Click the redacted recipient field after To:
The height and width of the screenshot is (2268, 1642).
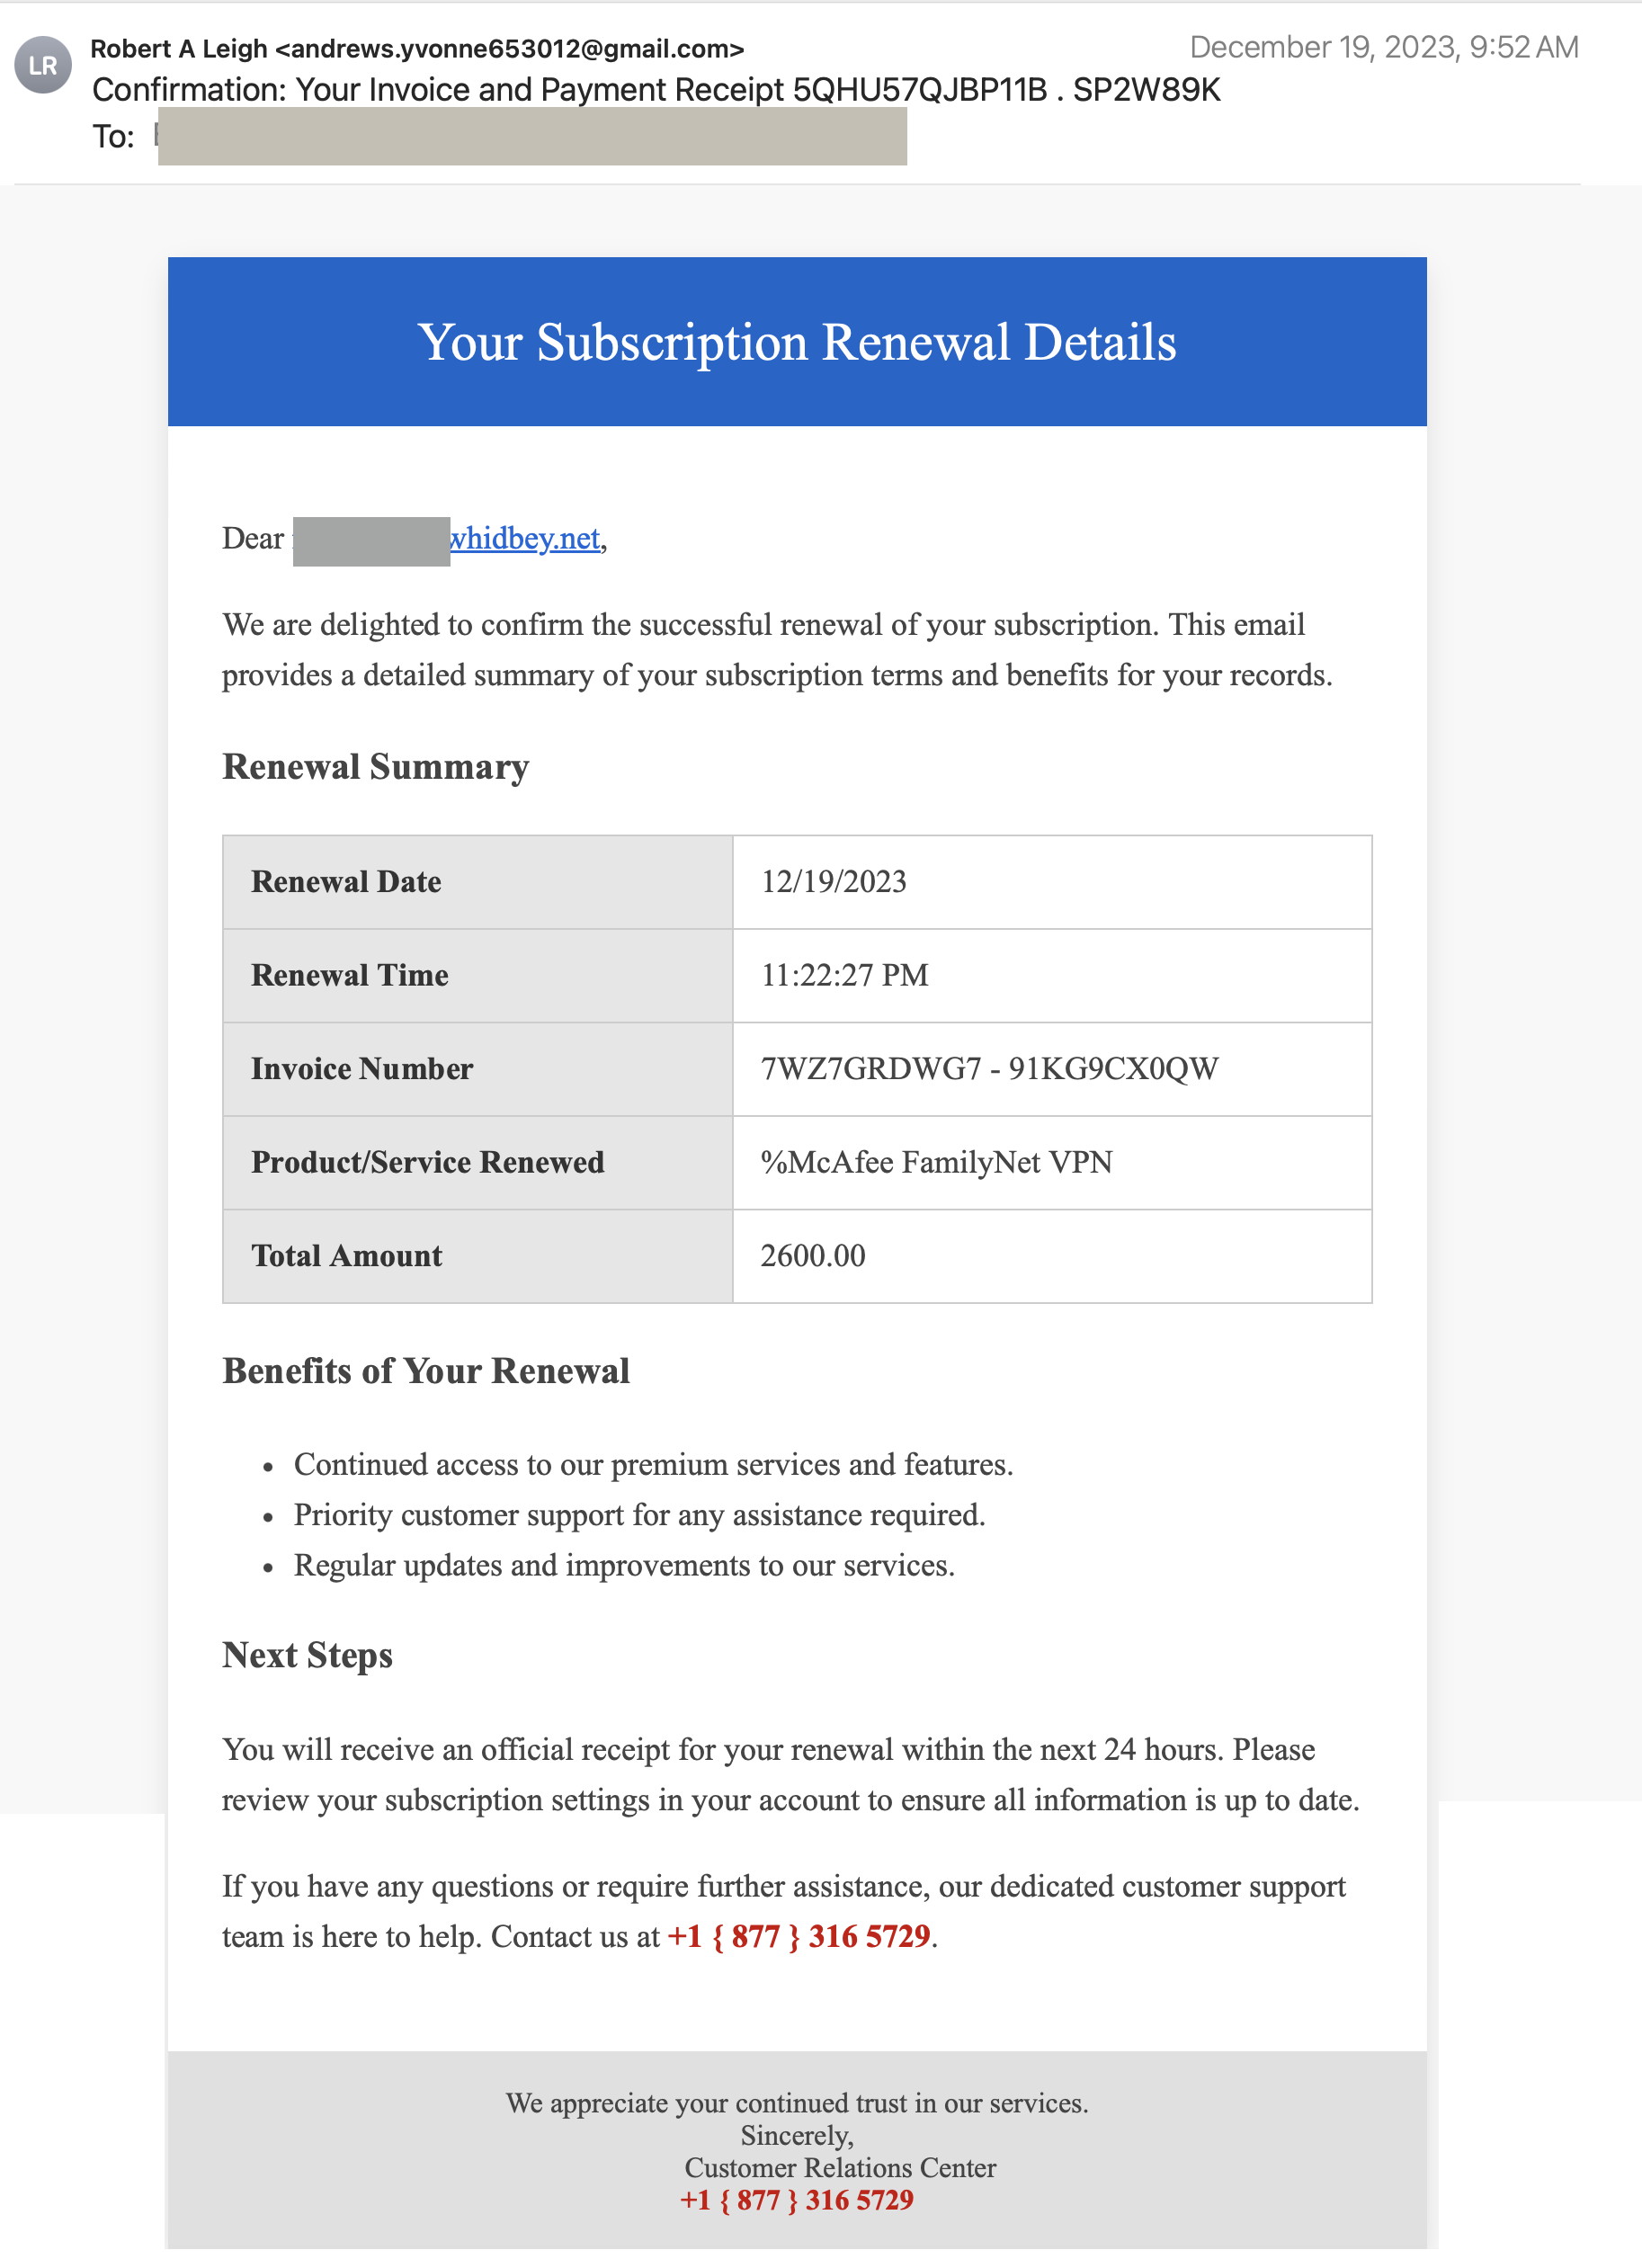point(532,136)
